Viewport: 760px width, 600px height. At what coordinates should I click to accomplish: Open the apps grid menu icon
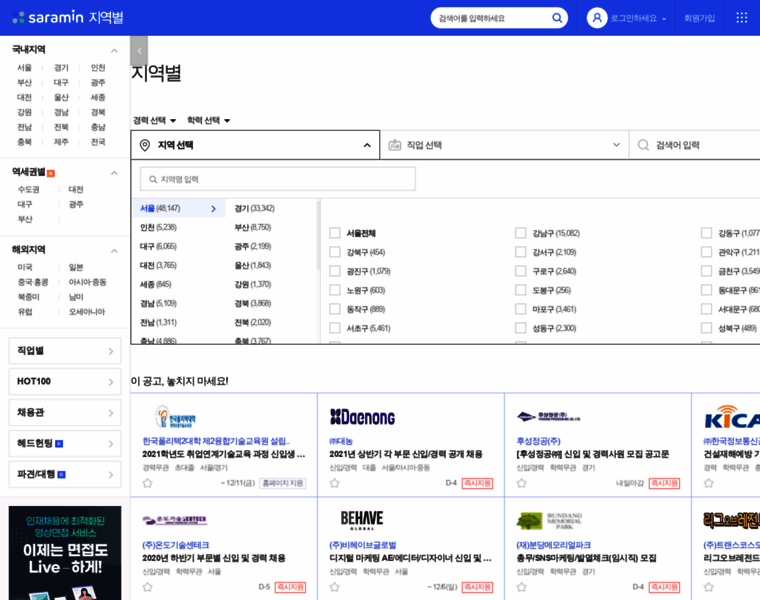coord(741,18)
